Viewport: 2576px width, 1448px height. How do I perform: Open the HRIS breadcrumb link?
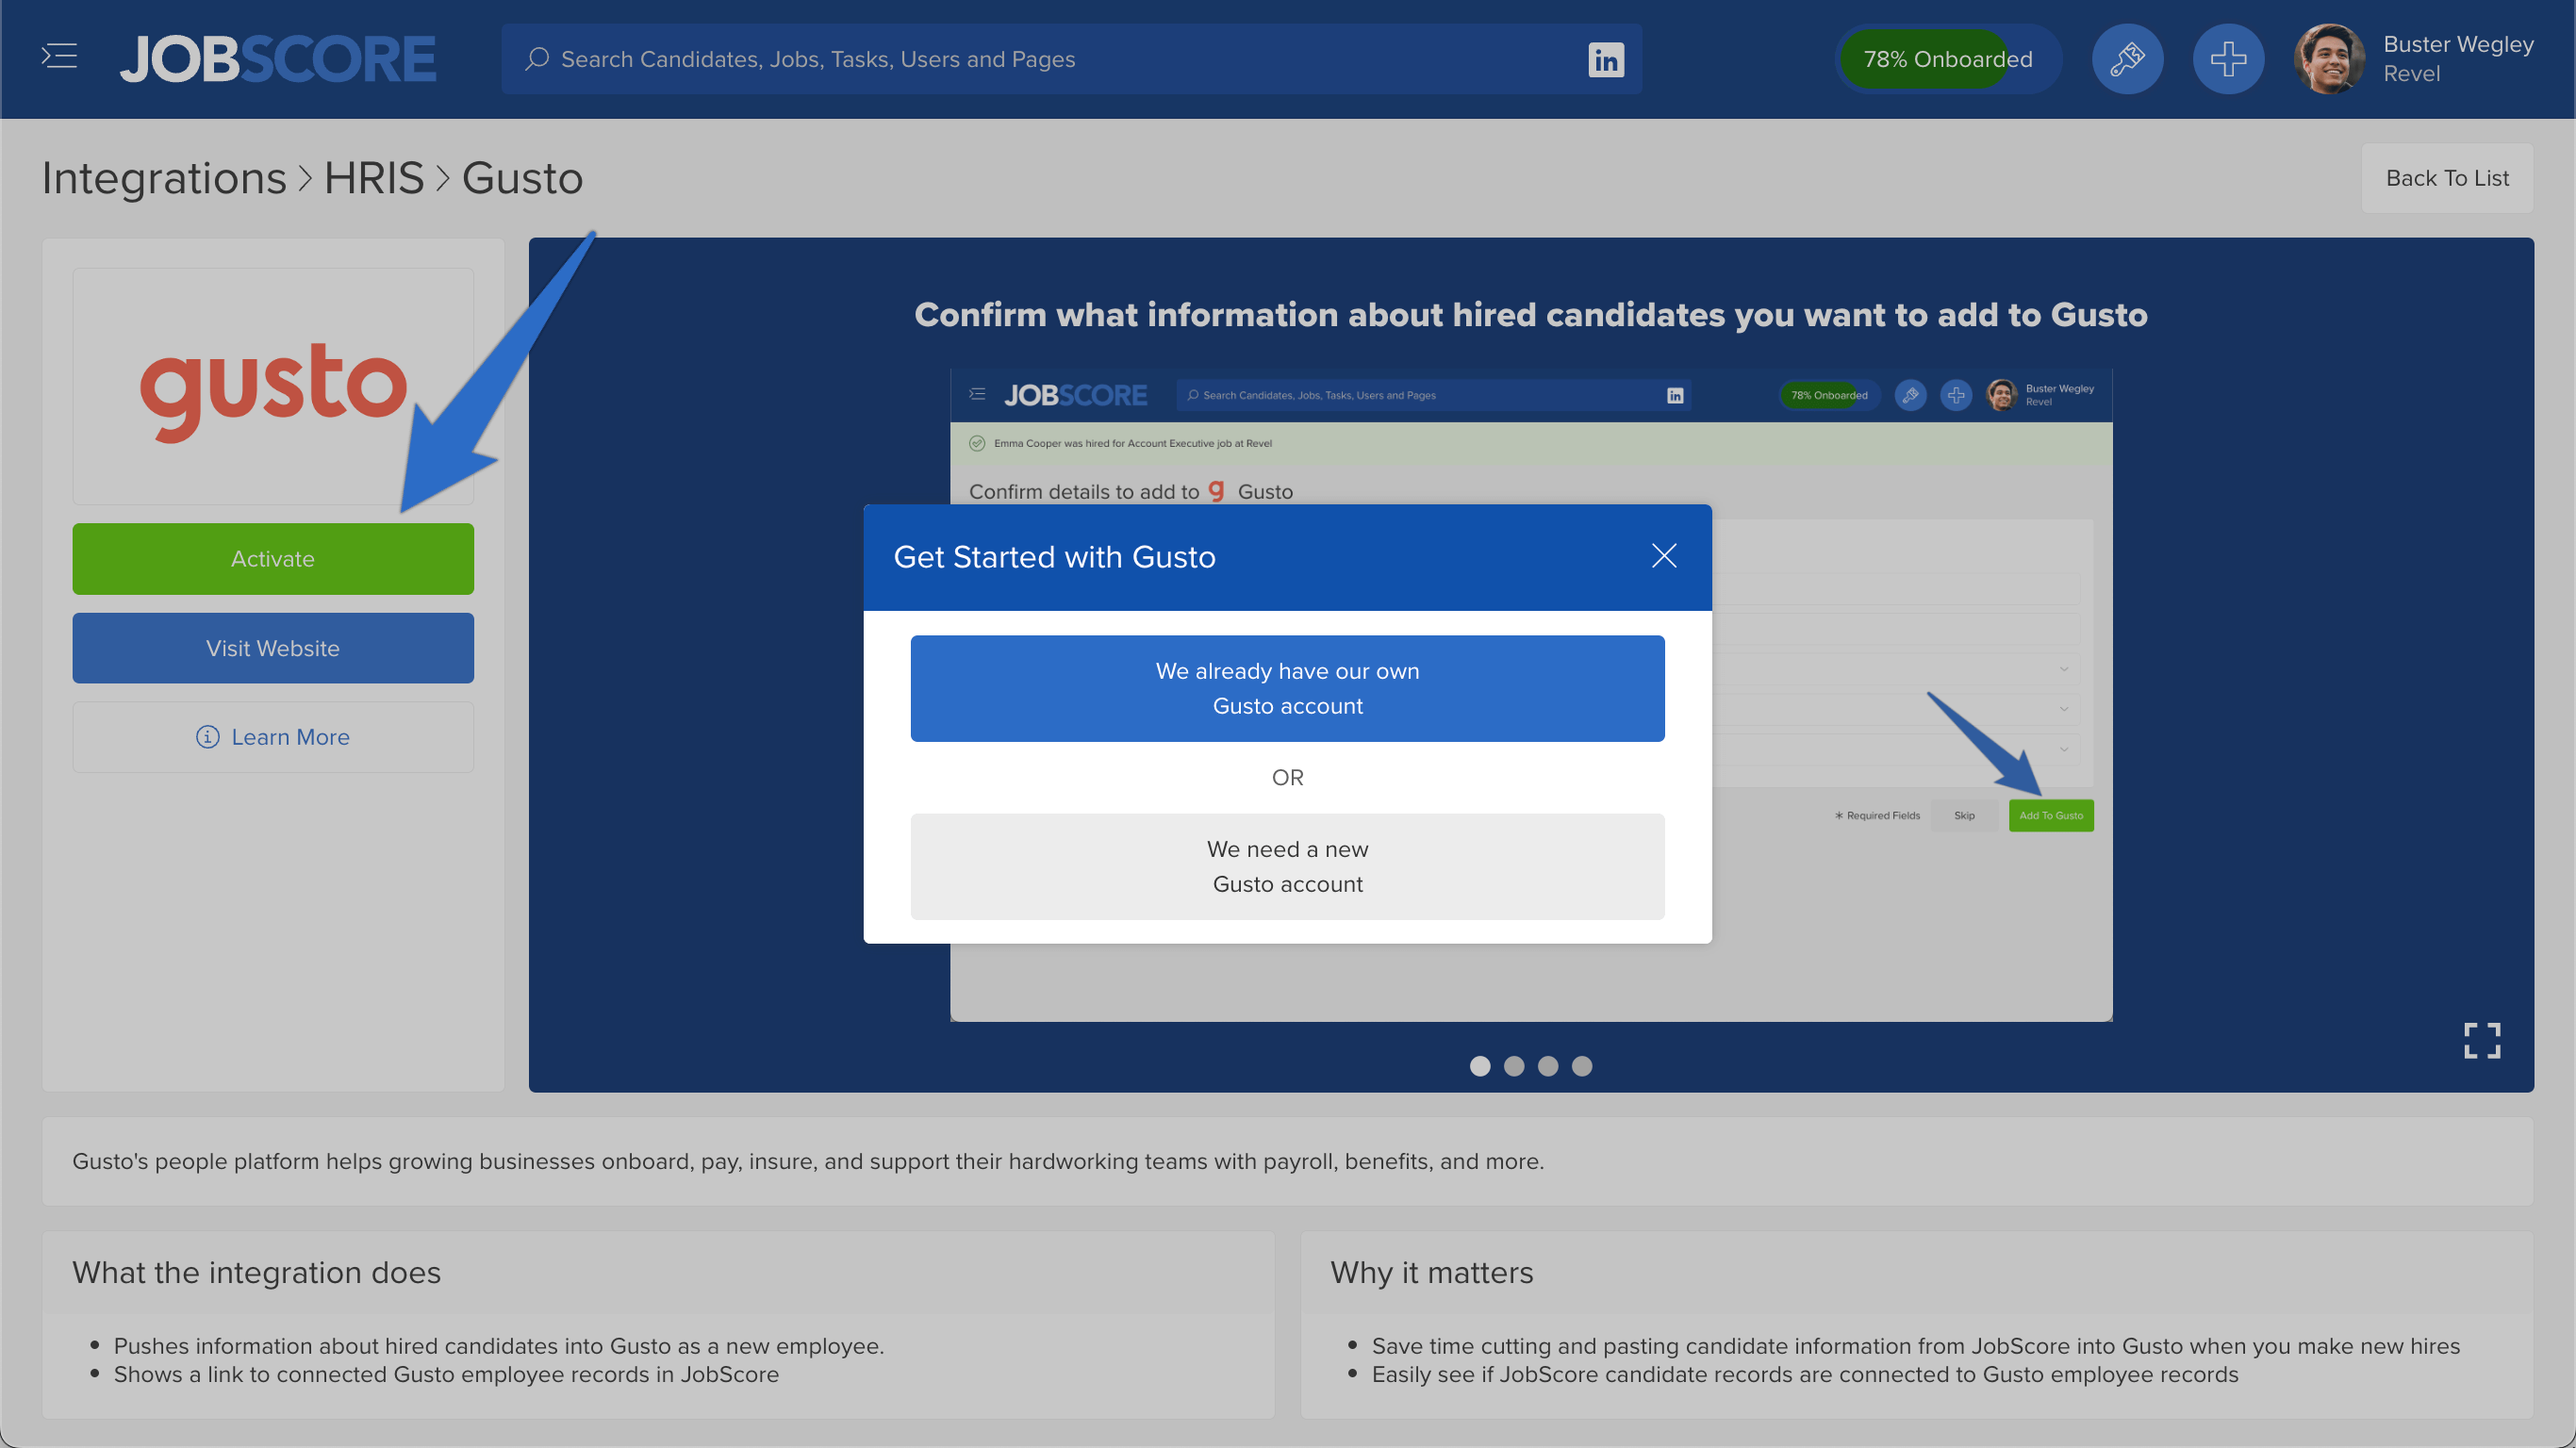(374, 178)
